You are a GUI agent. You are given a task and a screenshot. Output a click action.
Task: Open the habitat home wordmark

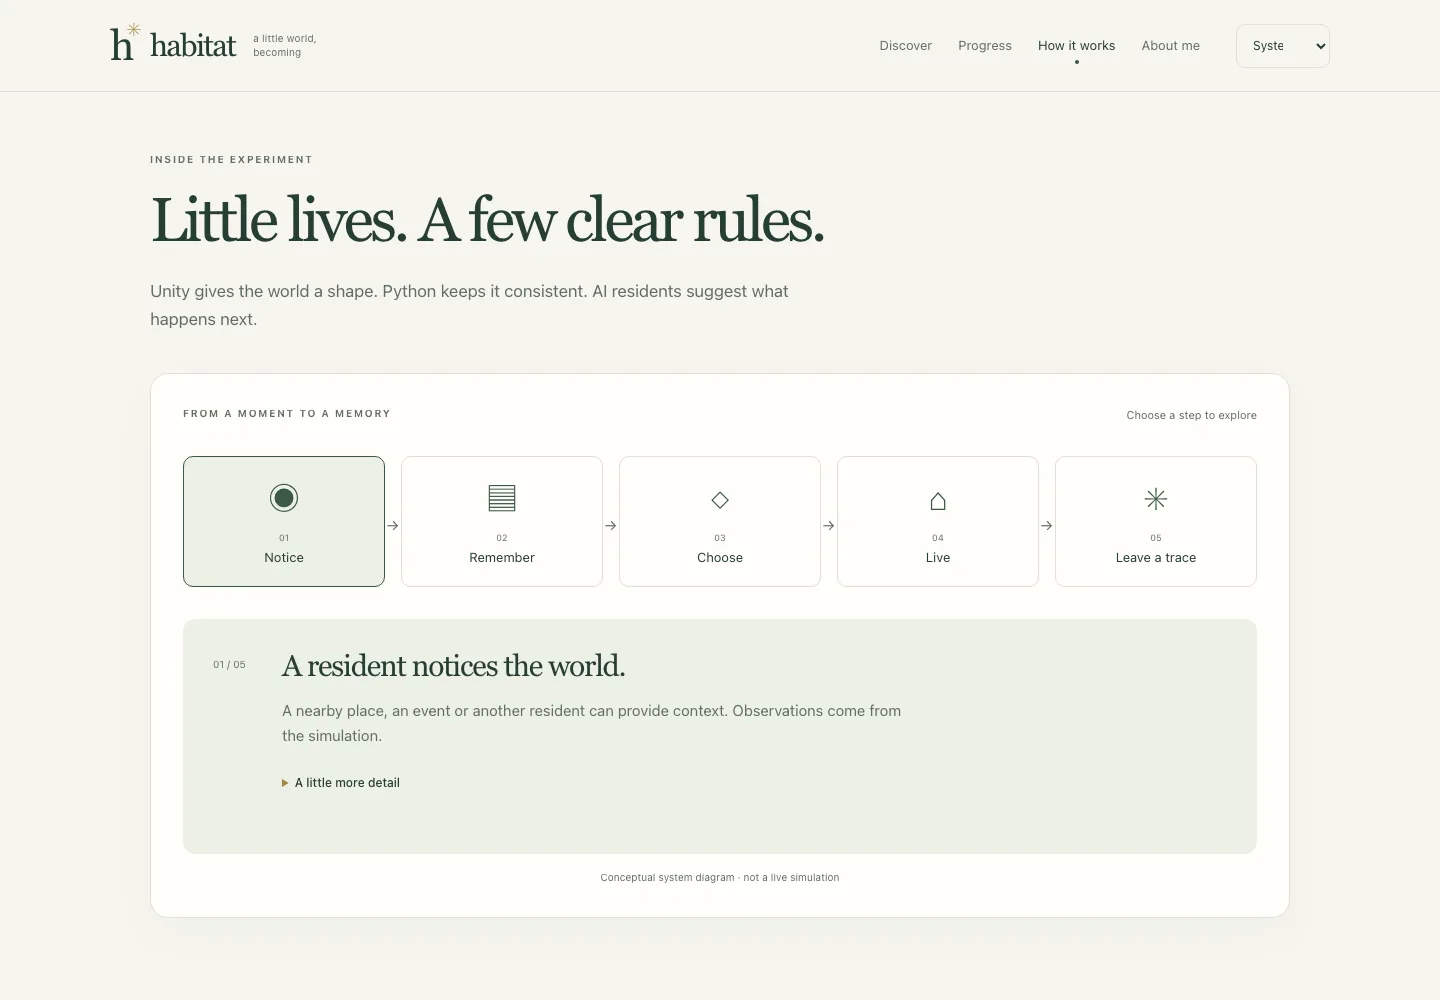pyautogui.click(x=193, y=45)
